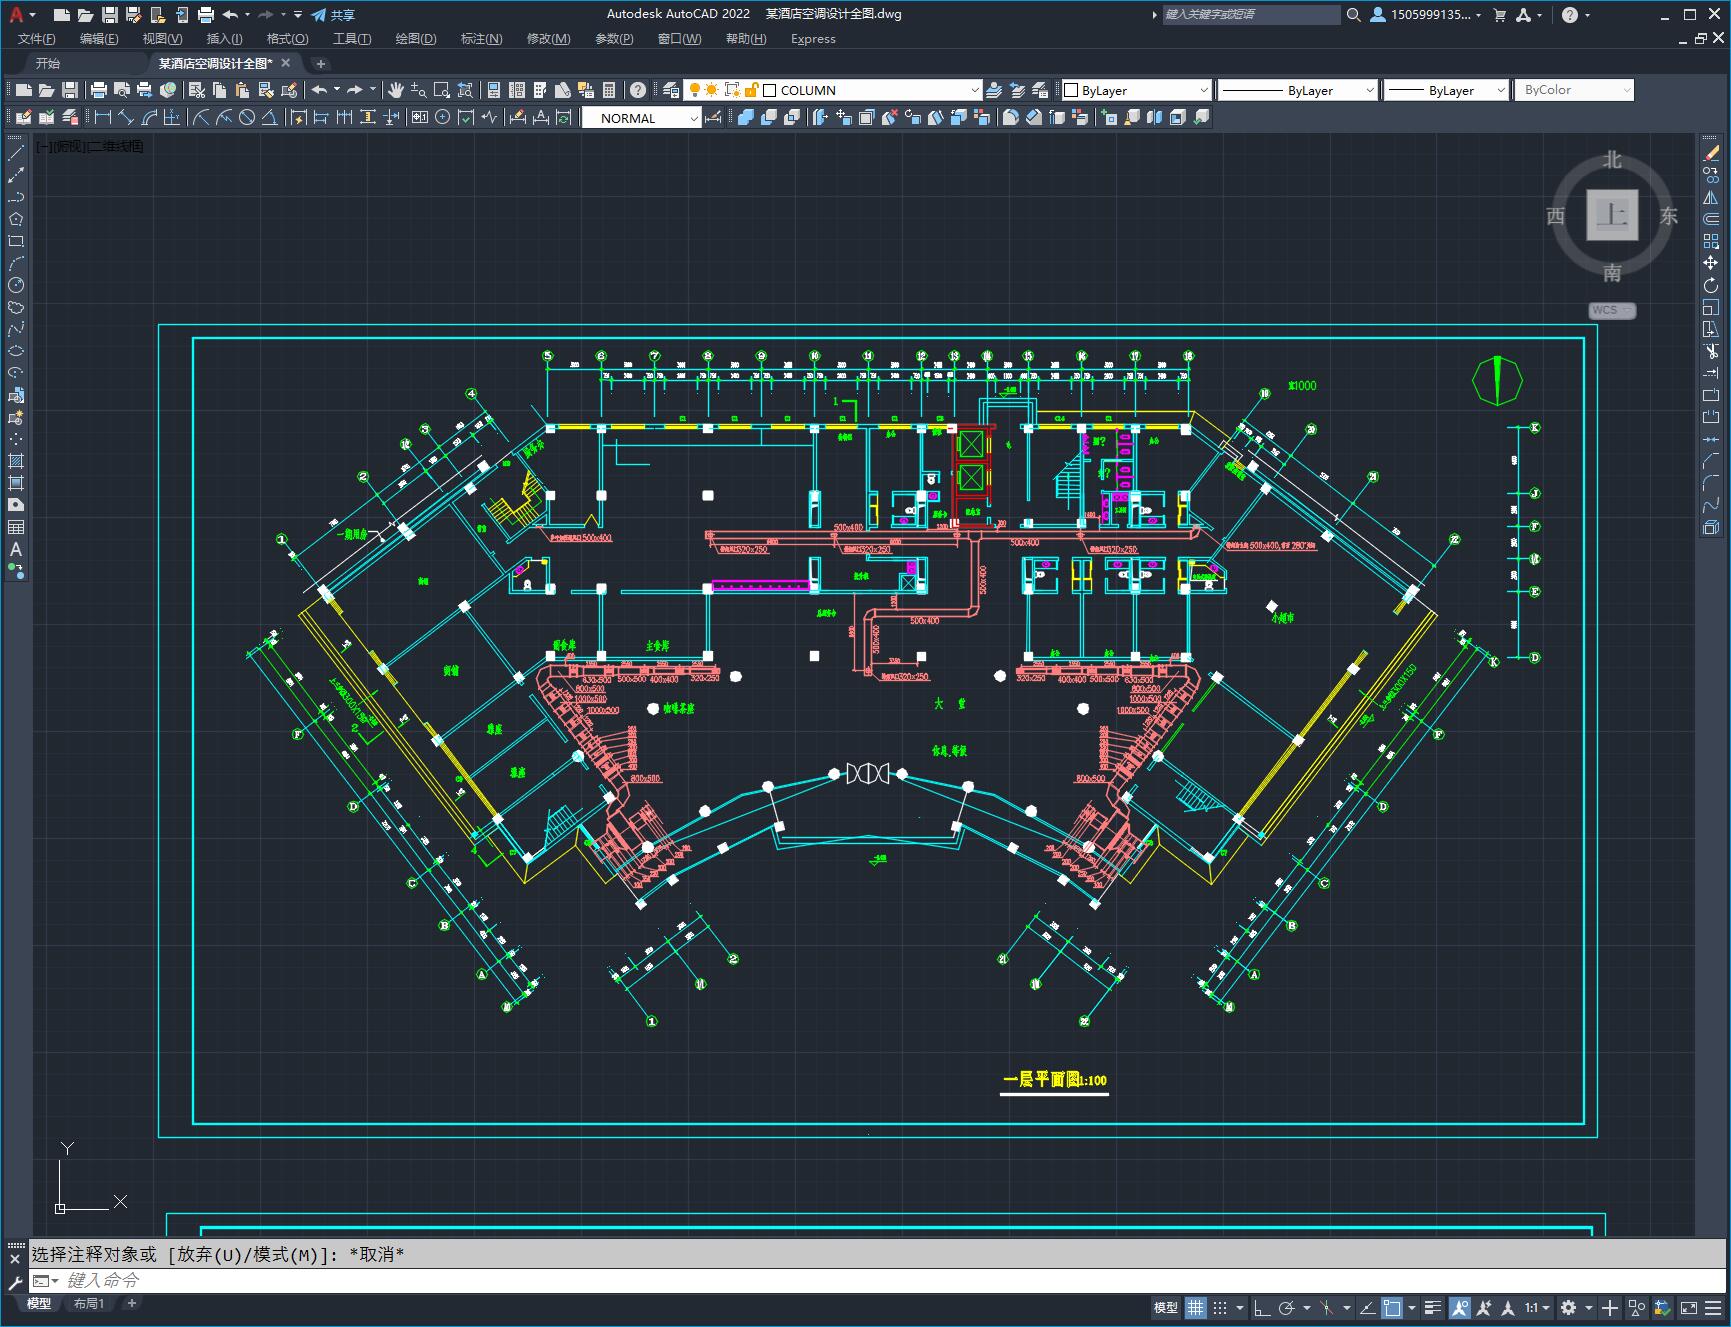1731x1327 pixels.
Task: Toggle annotation visibility in status bar
Action: (x=1460, y=1307)
